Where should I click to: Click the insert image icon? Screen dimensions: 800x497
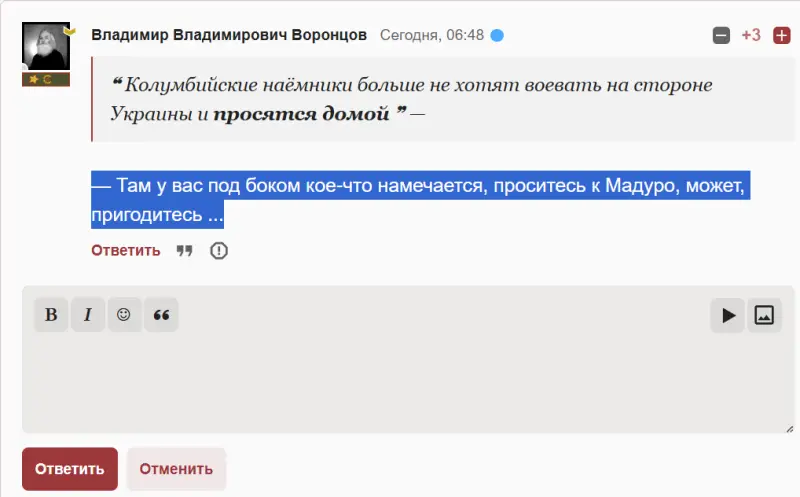[x=764, y=315]
